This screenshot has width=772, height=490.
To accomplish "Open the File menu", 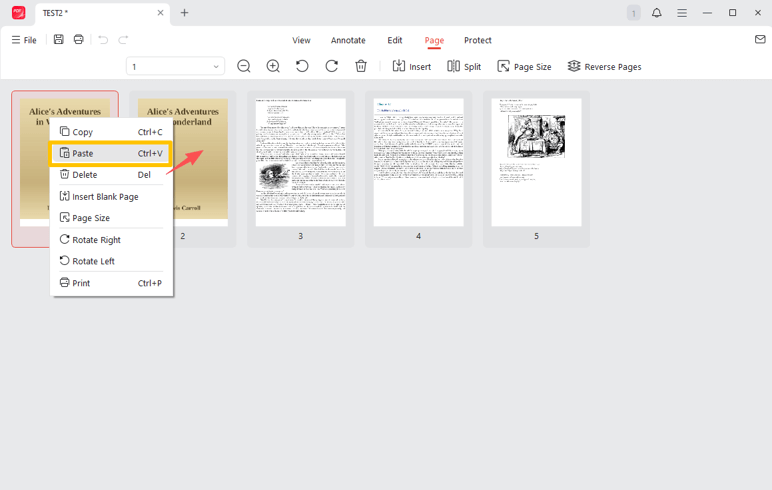I will point(24,40).
